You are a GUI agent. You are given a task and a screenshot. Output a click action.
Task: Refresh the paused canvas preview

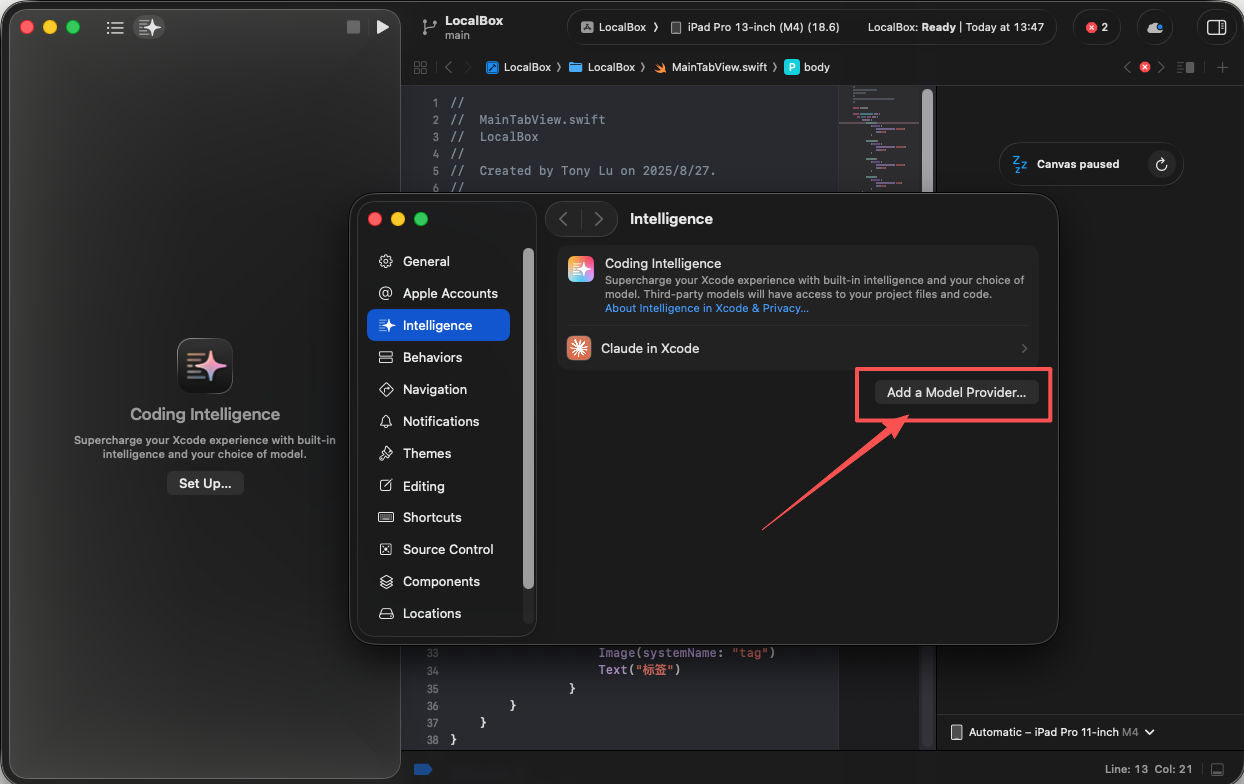pos(1161,164)
